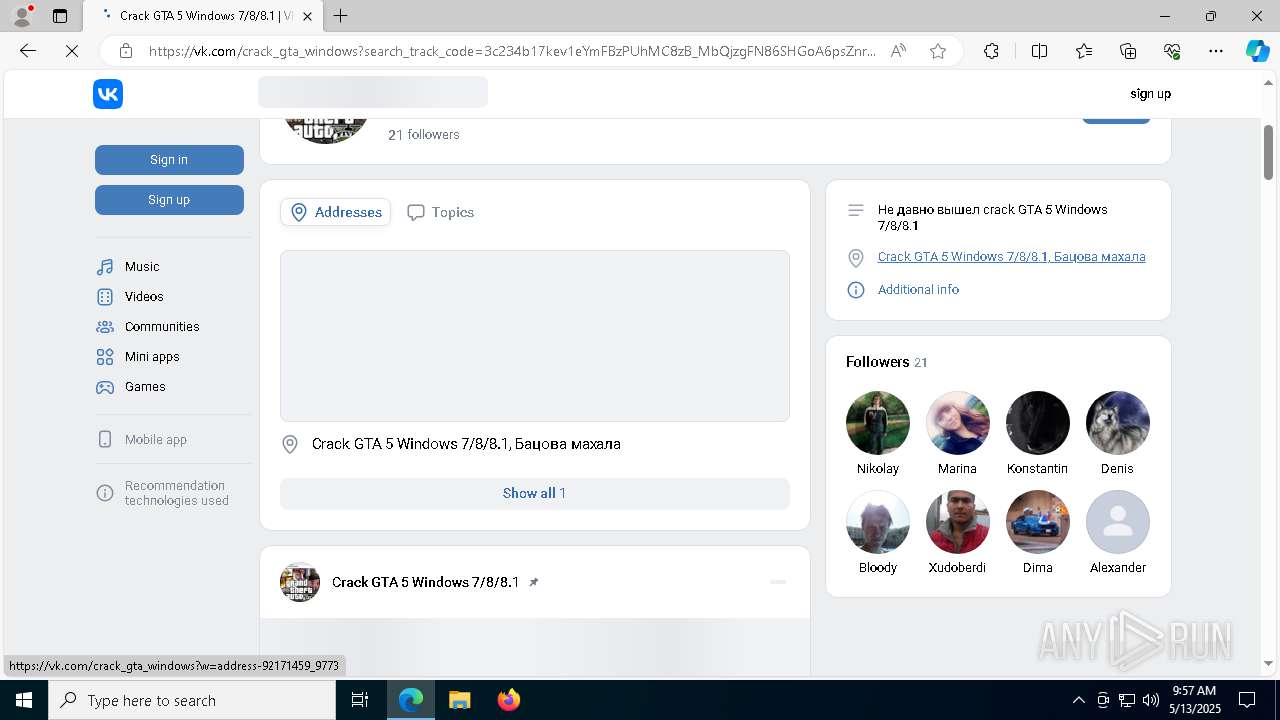The image size is (1280, 720).
Task: Click the VK logo icon
Action: tap(108, 94)
